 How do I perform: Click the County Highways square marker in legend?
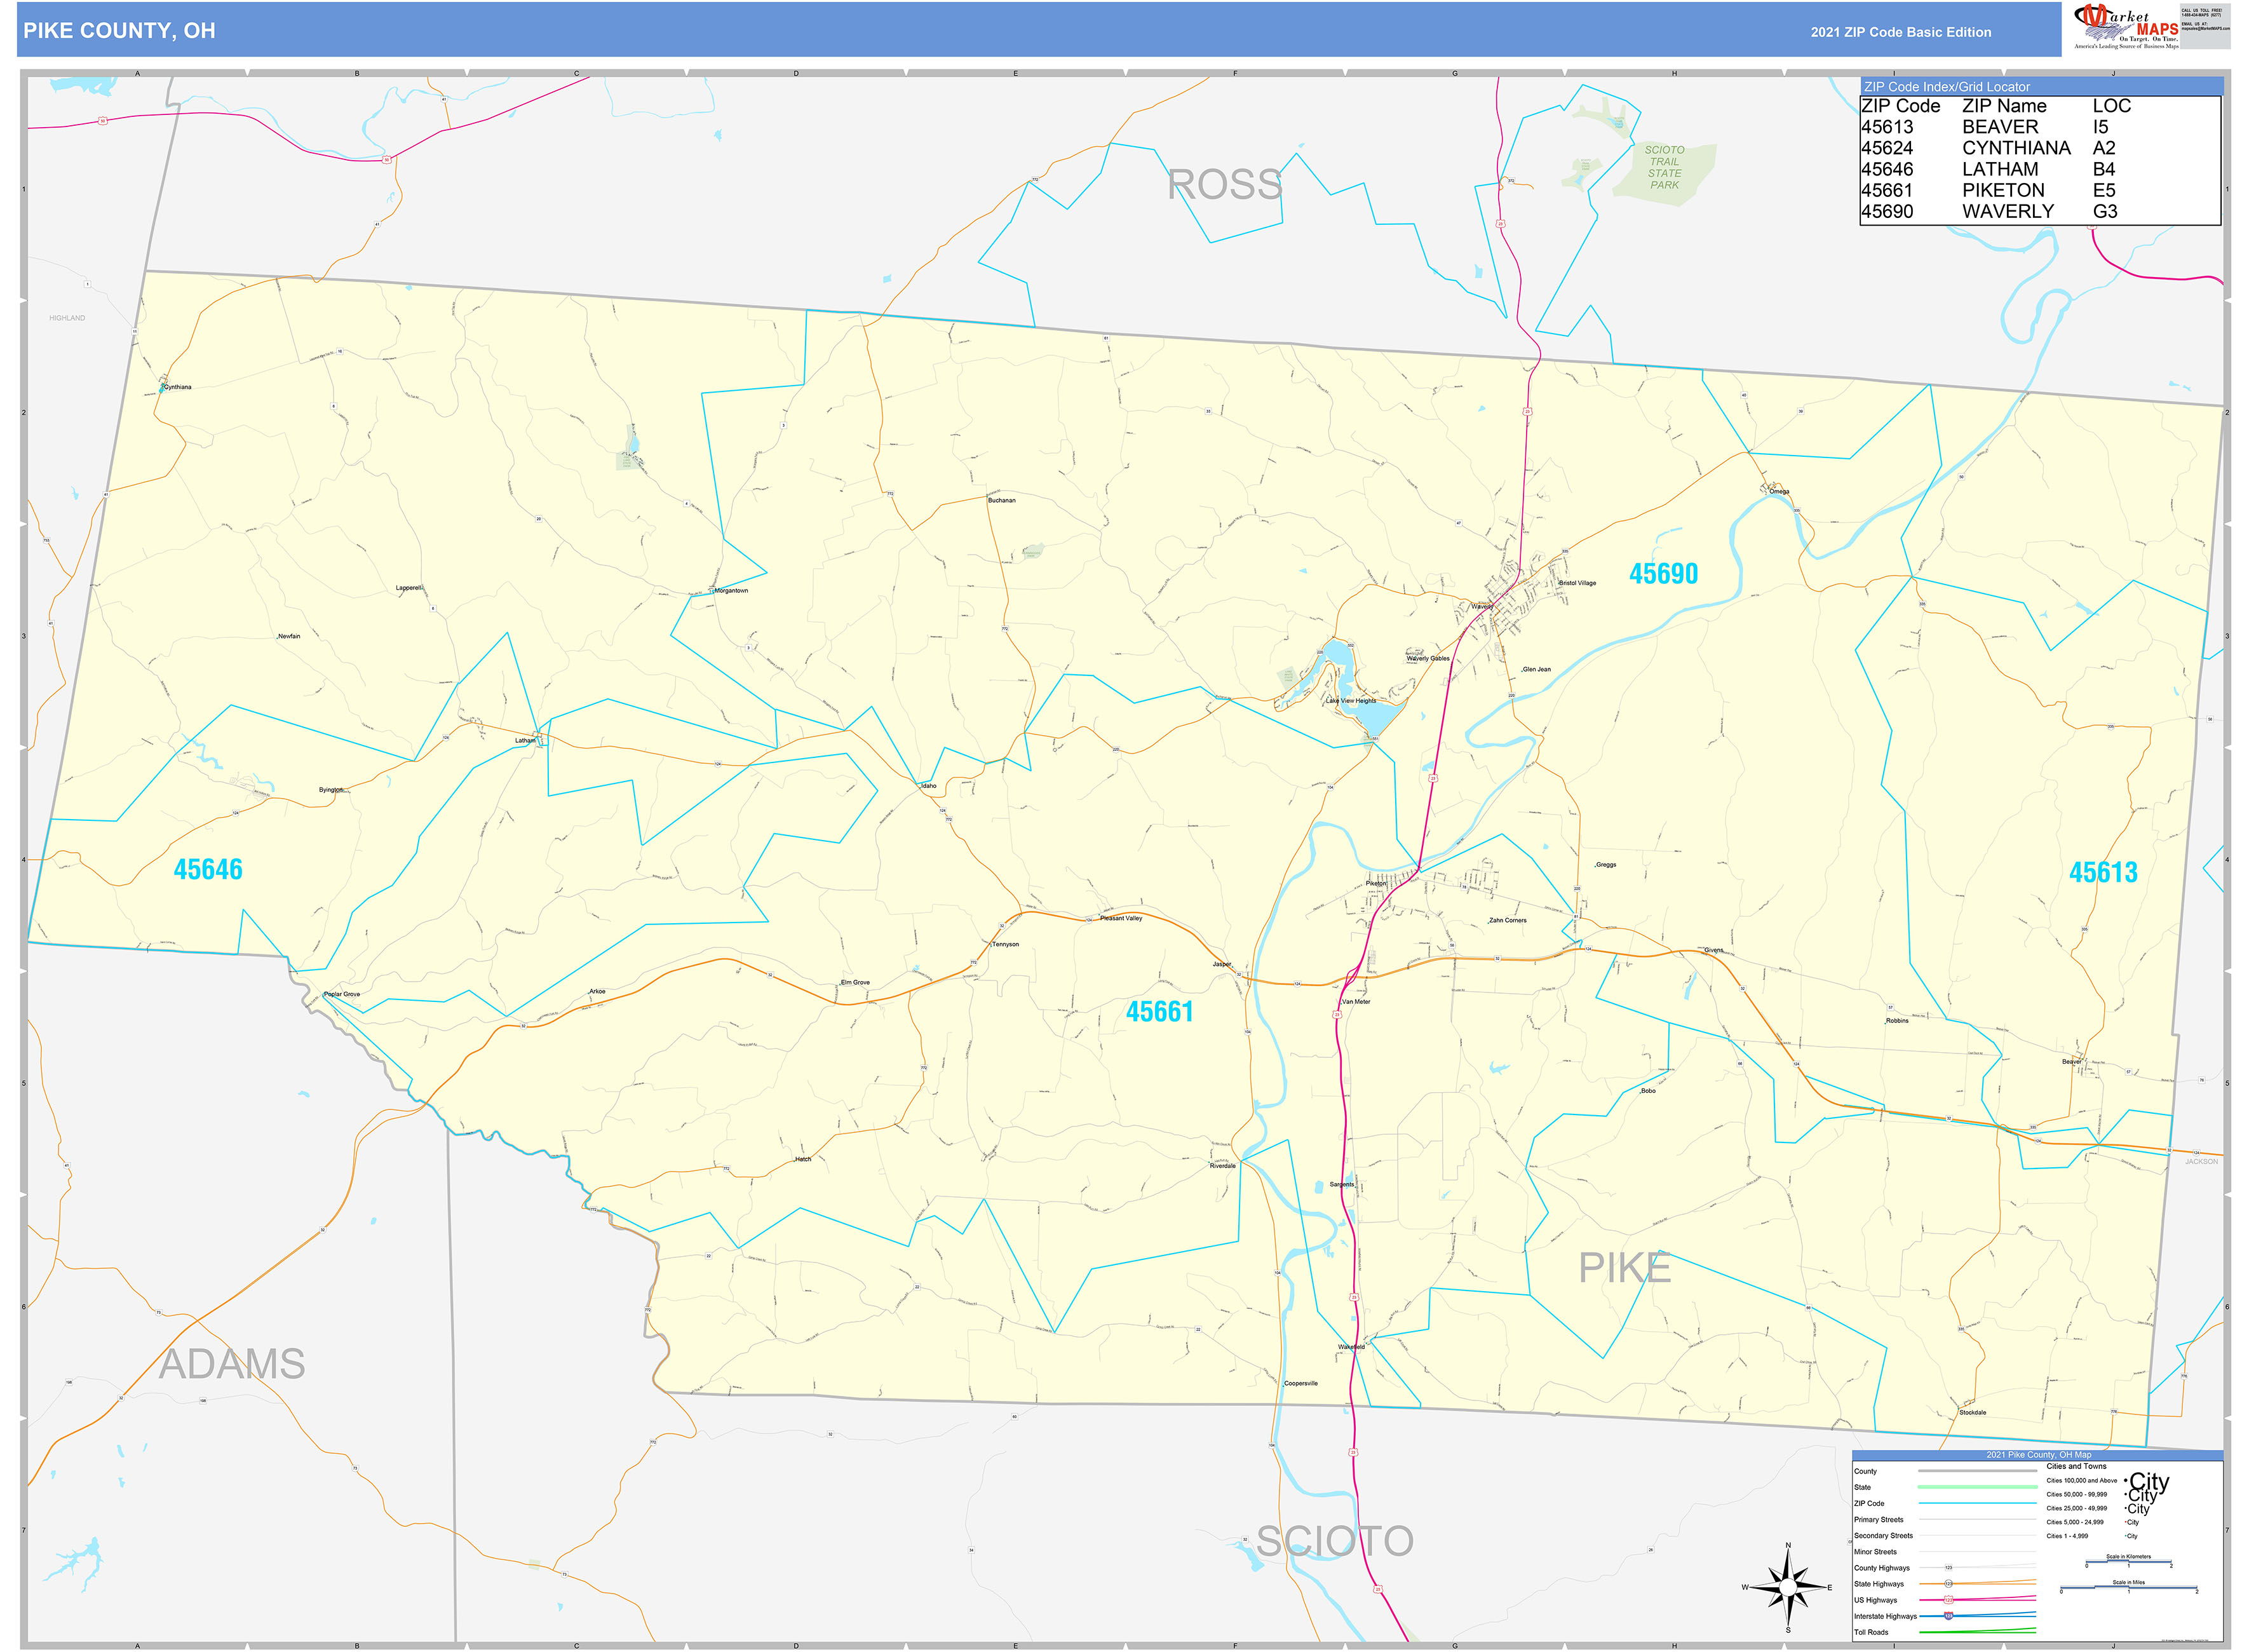point(1949,1568)
